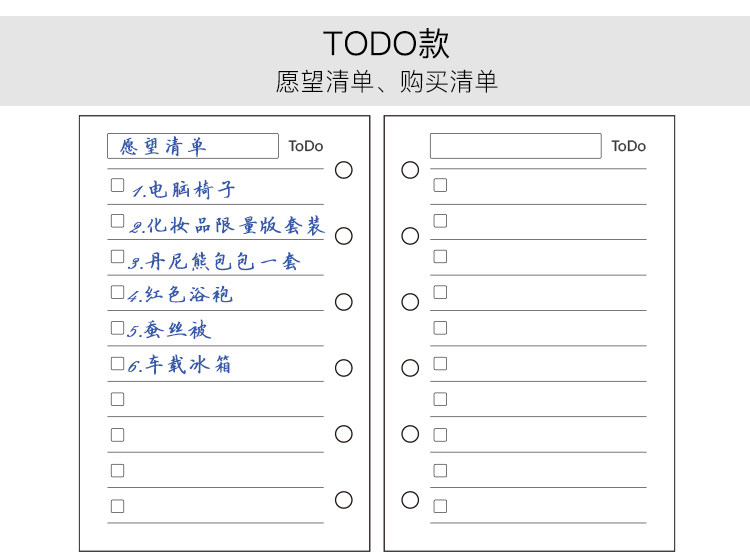
Task: Tick the first empty checkbox below 车载冰箱
Action: [117, 399]
